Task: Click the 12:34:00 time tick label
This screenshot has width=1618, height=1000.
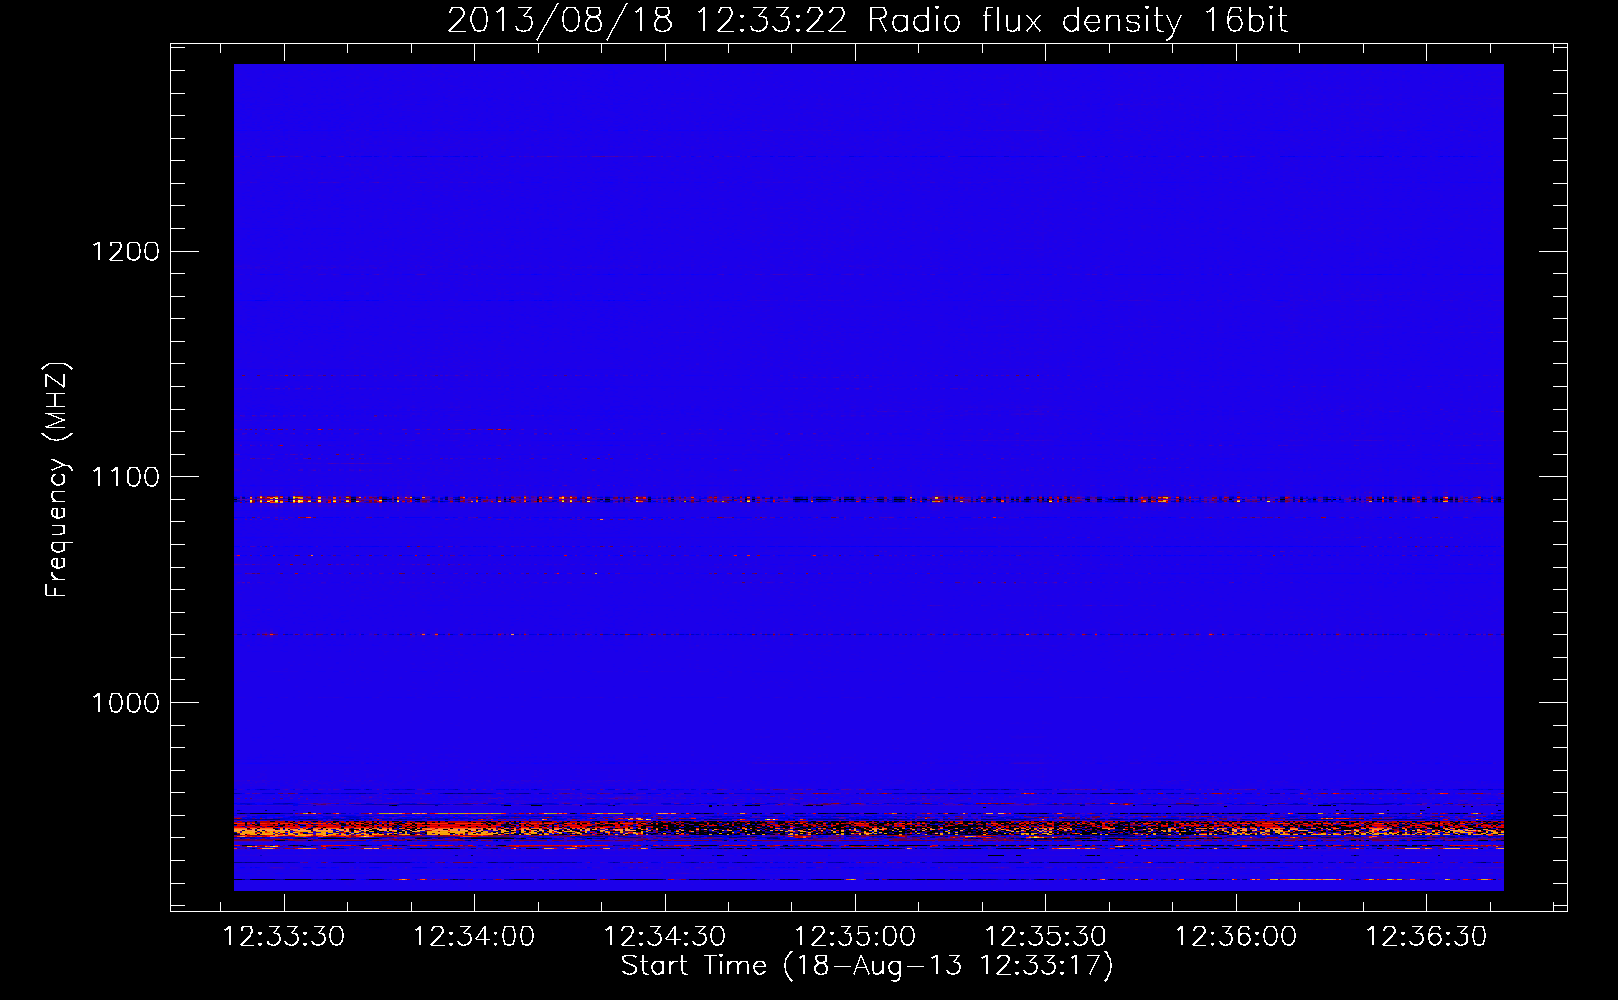Action: coord(474,937)
